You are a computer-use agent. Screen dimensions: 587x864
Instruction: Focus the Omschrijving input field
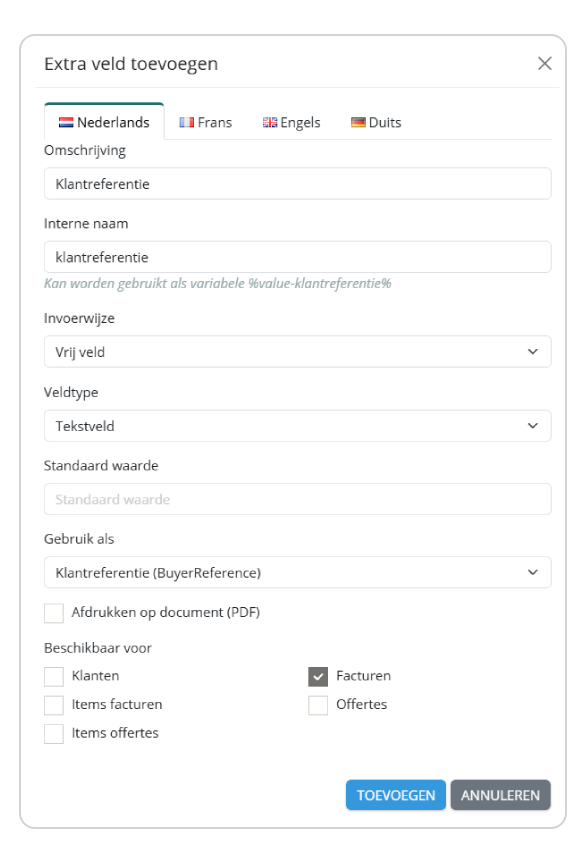(x=298, y=183)
